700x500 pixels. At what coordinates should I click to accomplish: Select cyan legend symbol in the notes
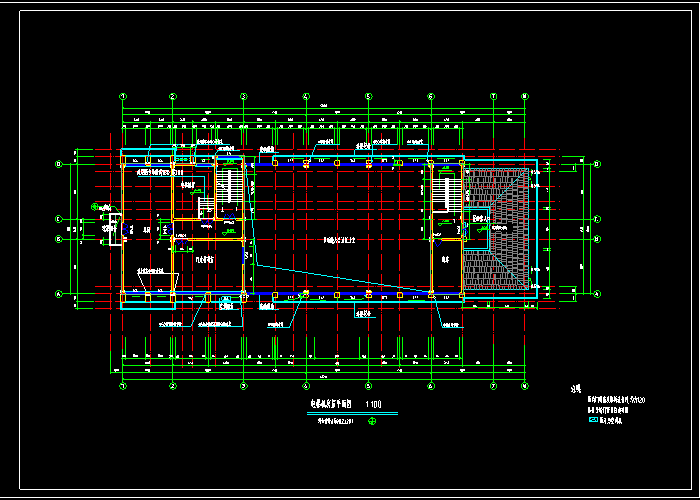point(592,421)
